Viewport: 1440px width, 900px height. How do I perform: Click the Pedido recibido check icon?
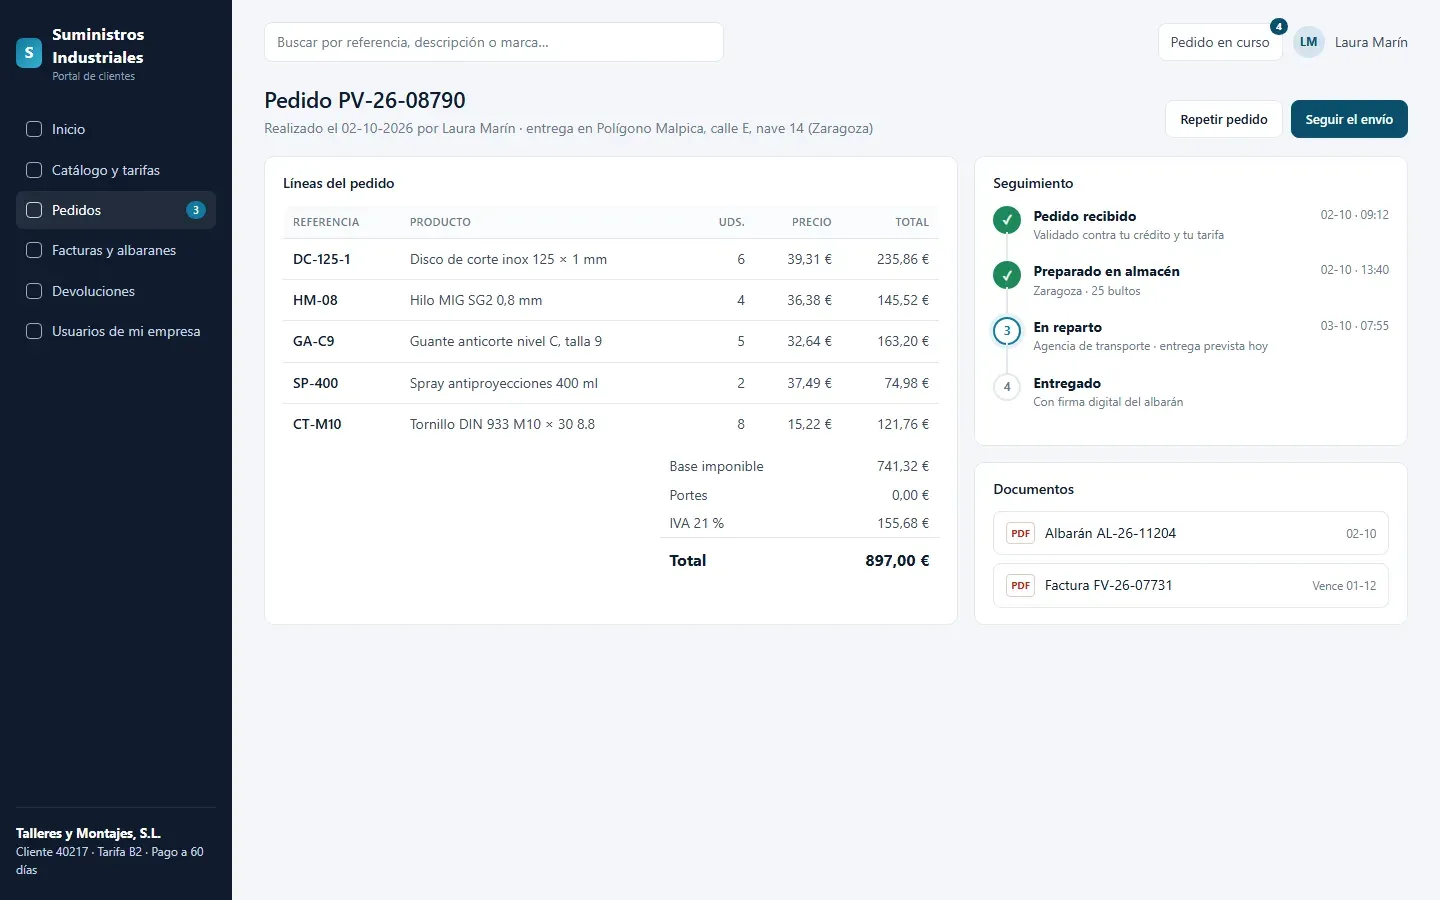click(x=1007, y=219)
